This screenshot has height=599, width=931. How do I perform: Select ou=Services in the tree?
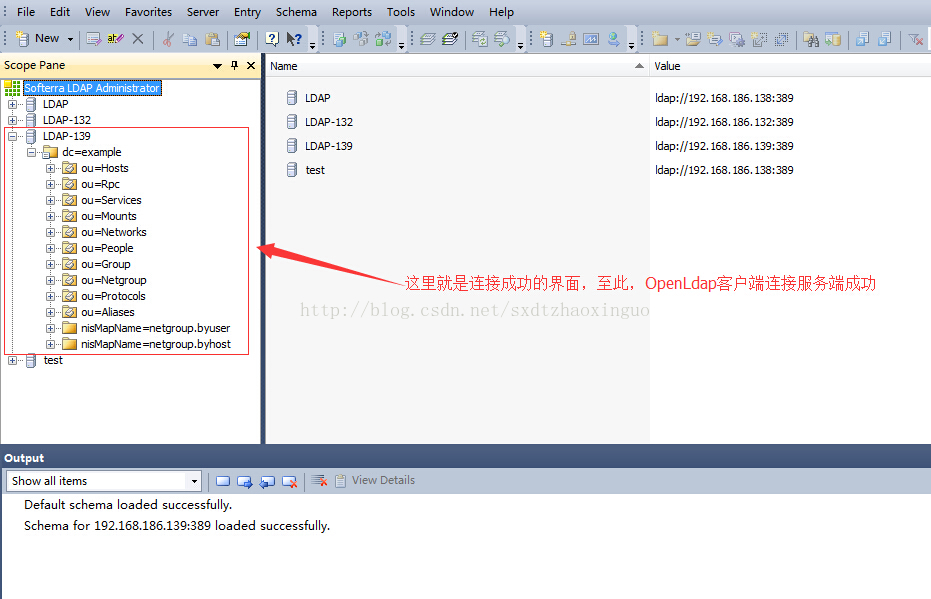pyautogui.click(x=111, y=200)
